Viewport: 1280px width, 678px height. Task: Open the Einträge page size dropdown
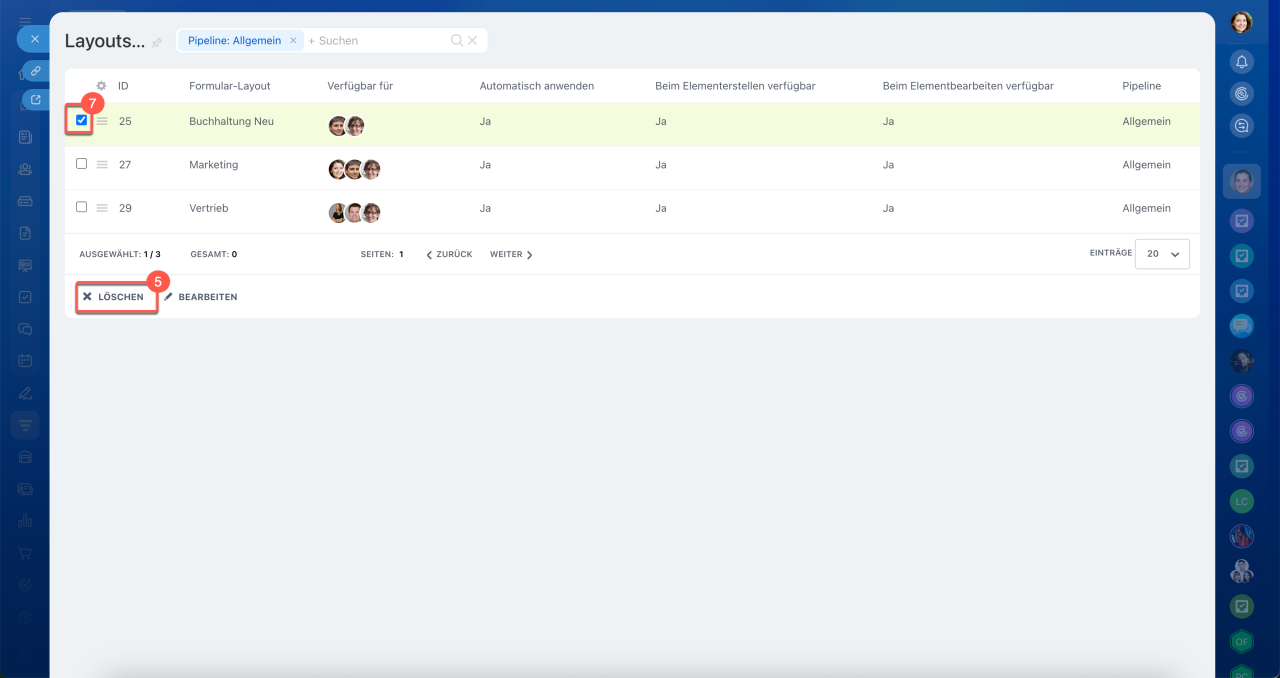coord(1162,254)
